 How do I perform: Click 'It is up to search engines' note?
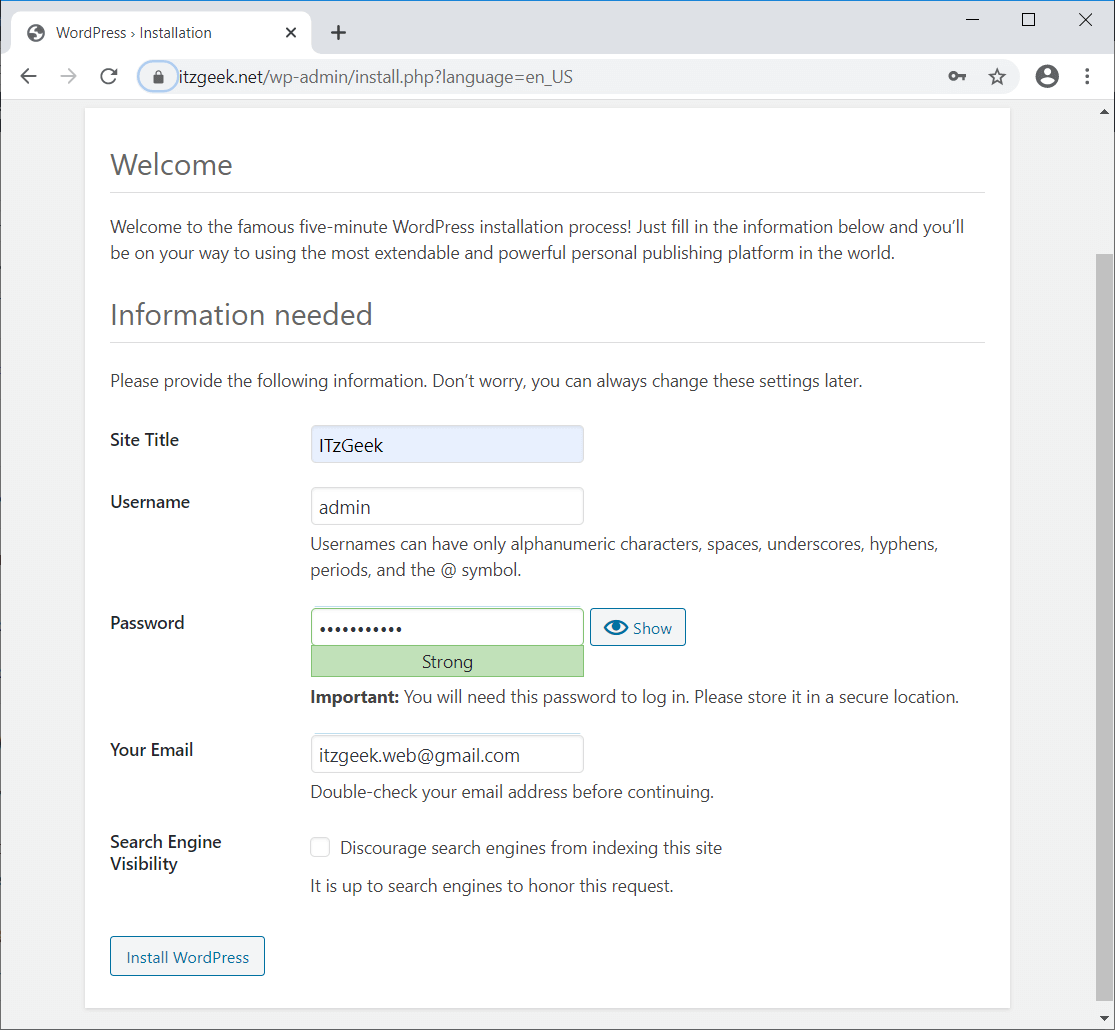pyautogui.click(x=492, y=886)
